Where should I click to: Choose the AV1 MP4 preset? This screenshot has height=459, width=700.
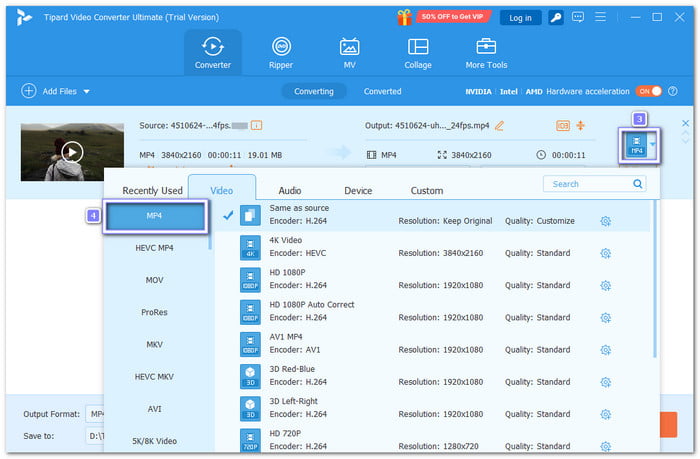432,343
